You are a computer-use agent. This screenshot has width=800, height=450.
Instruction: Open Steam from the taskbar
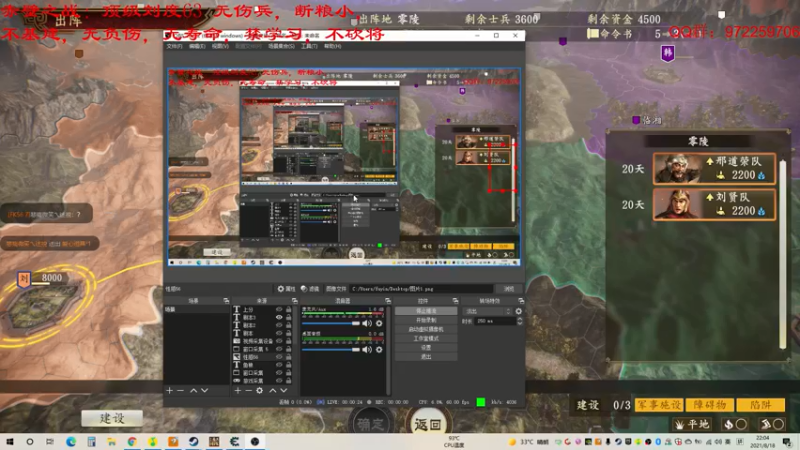tap(193, 441)
